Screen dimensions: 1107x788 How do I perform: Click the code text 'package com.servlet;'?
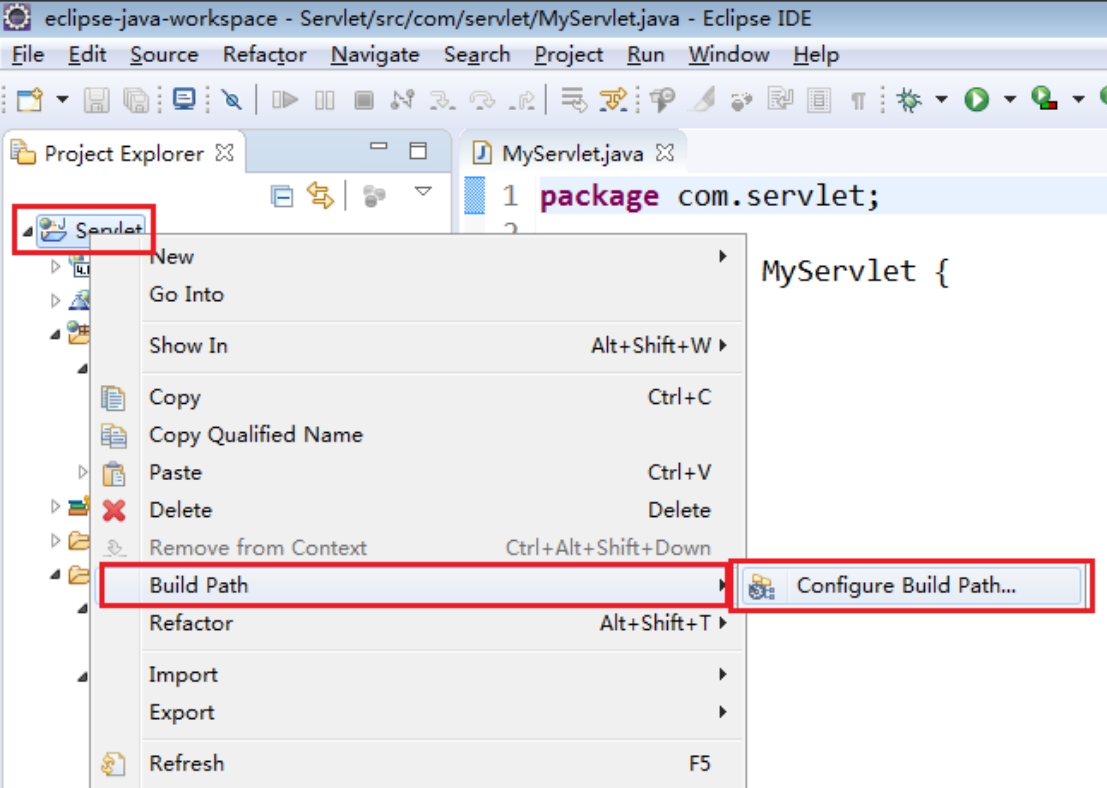710,196
